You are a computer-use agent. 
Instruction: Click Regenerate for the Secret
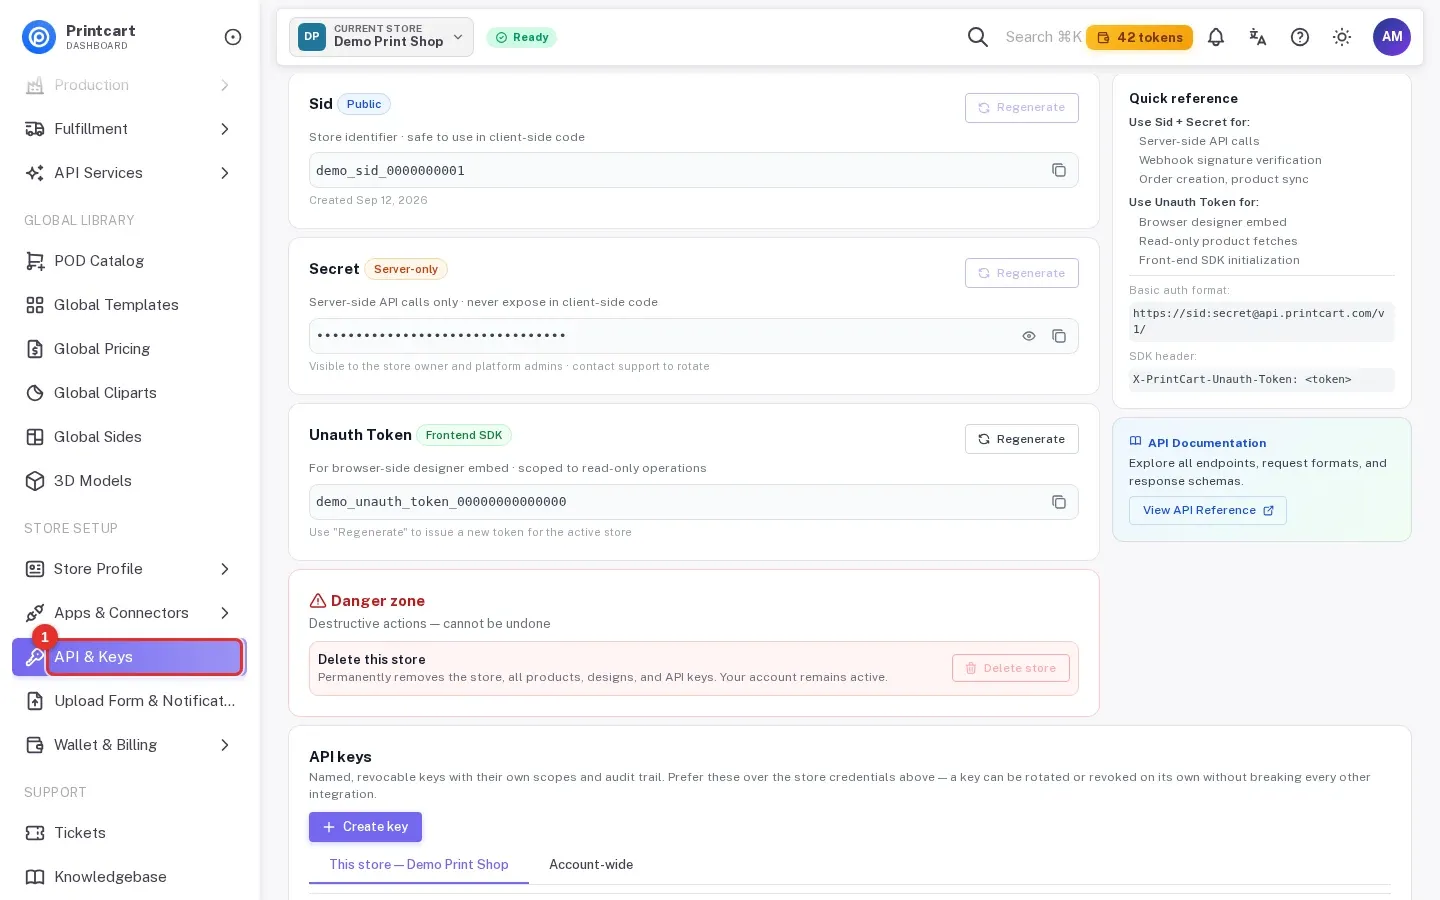(1021, 273)
